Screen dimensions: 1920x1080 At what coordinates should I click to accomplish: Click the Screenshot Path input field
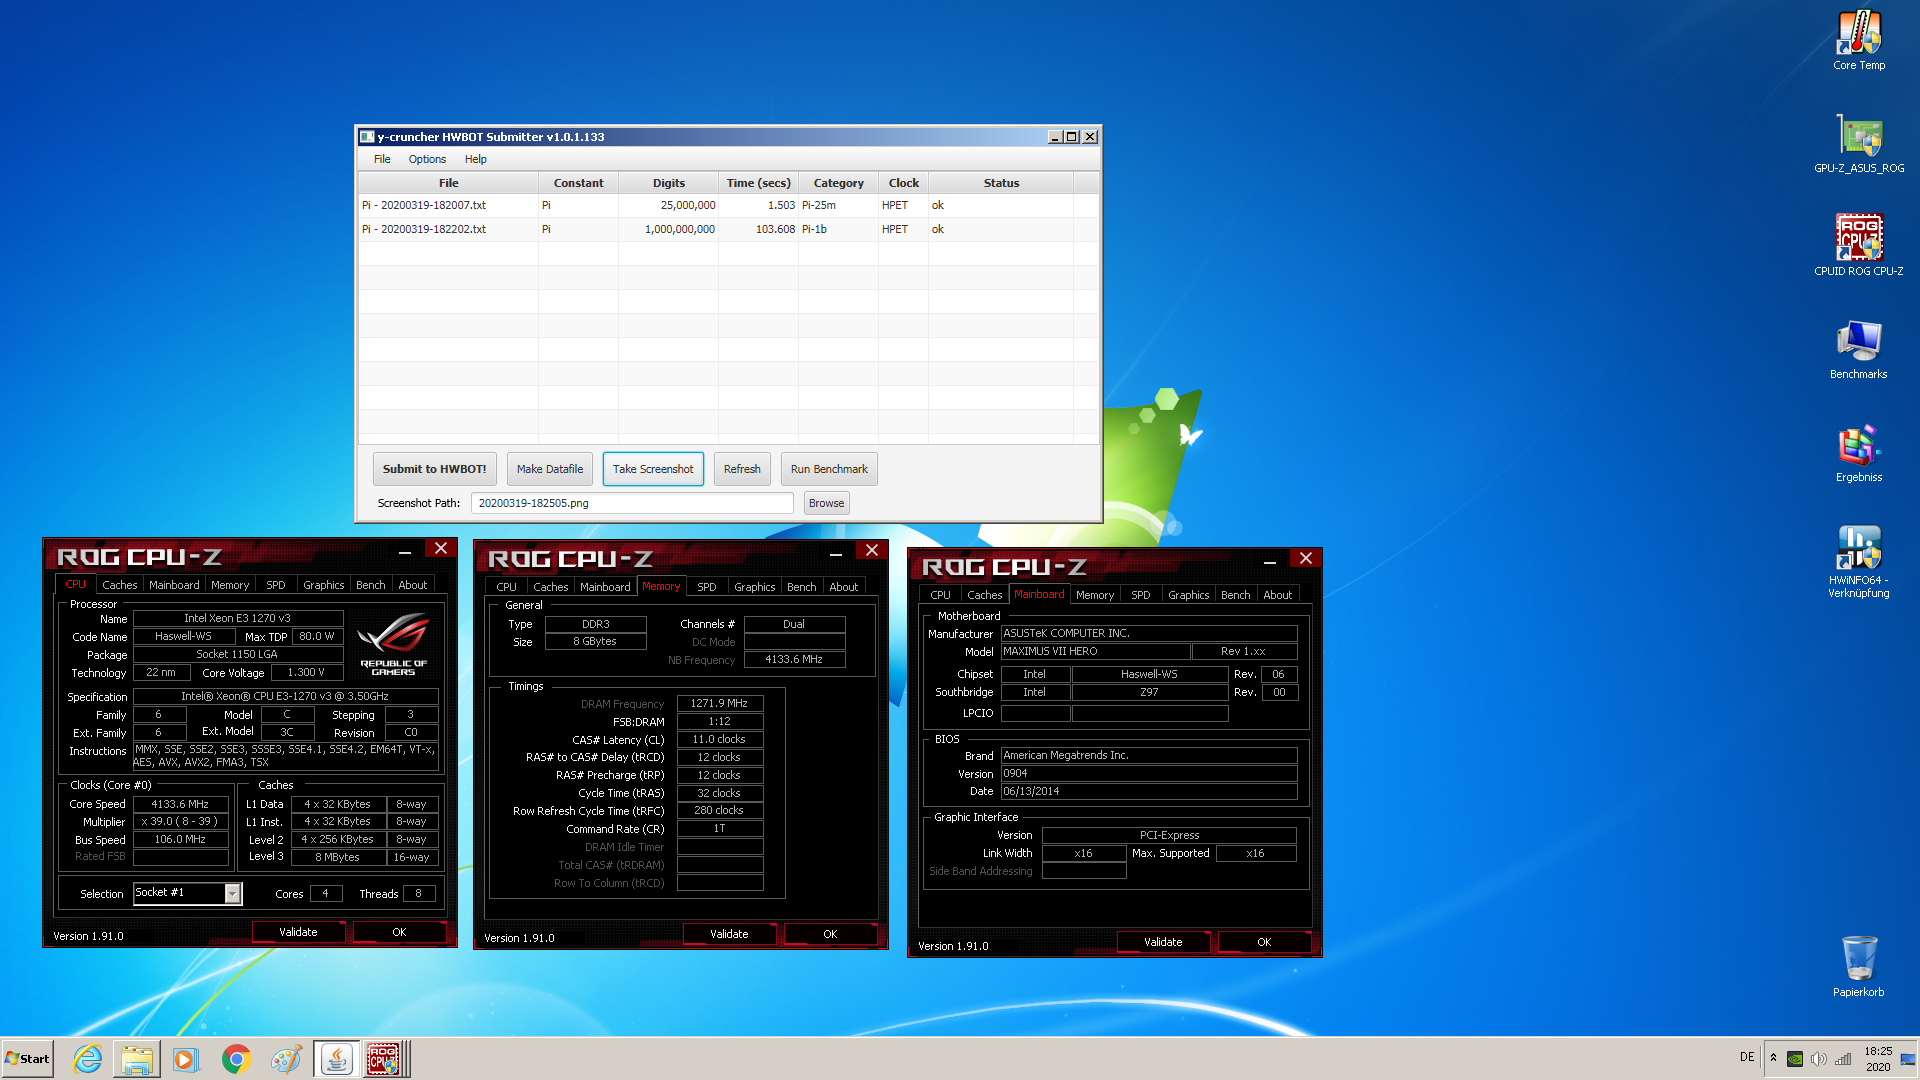pyautogui.click(x=632, y=503)
